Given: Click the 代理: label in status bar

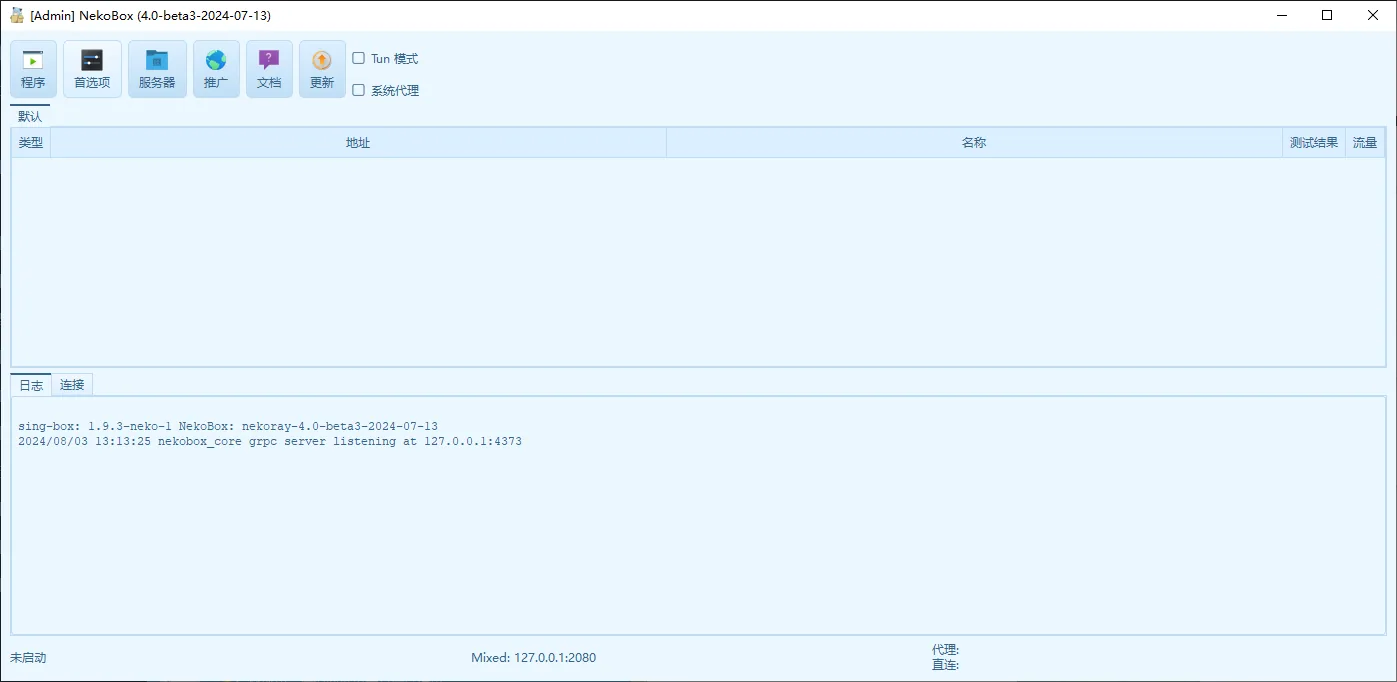Looking at the screenshot, I should [945, 650].
